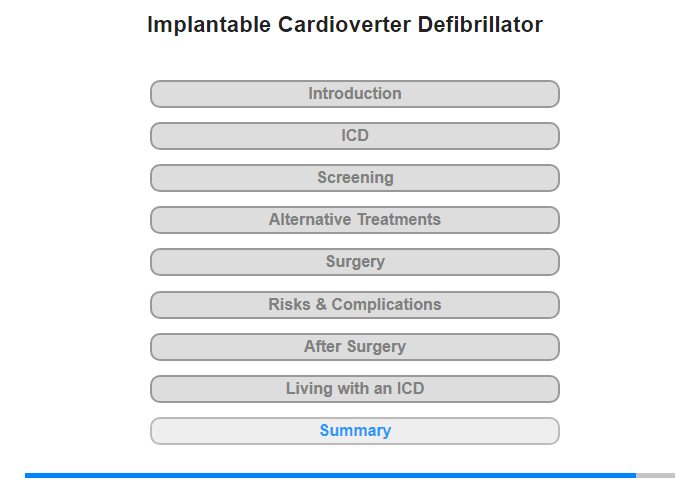The height and width of the screenshot is (480, 700).
Task: Go to the Screening section
Action: click(354, 178)
